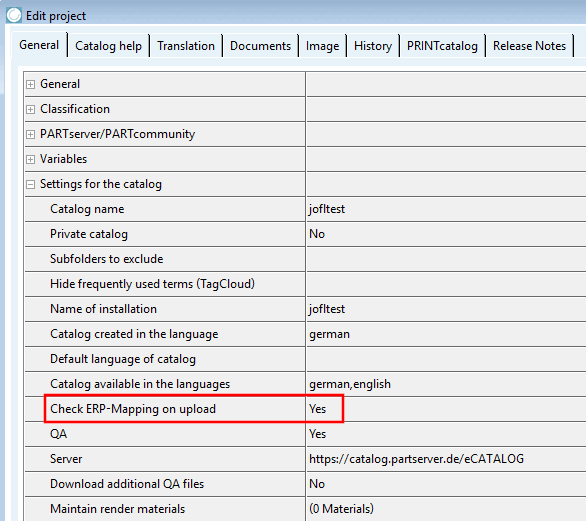Screen dimensions: 586x521
Task: Open the Image tab
Action: click(x=322, y=46)
